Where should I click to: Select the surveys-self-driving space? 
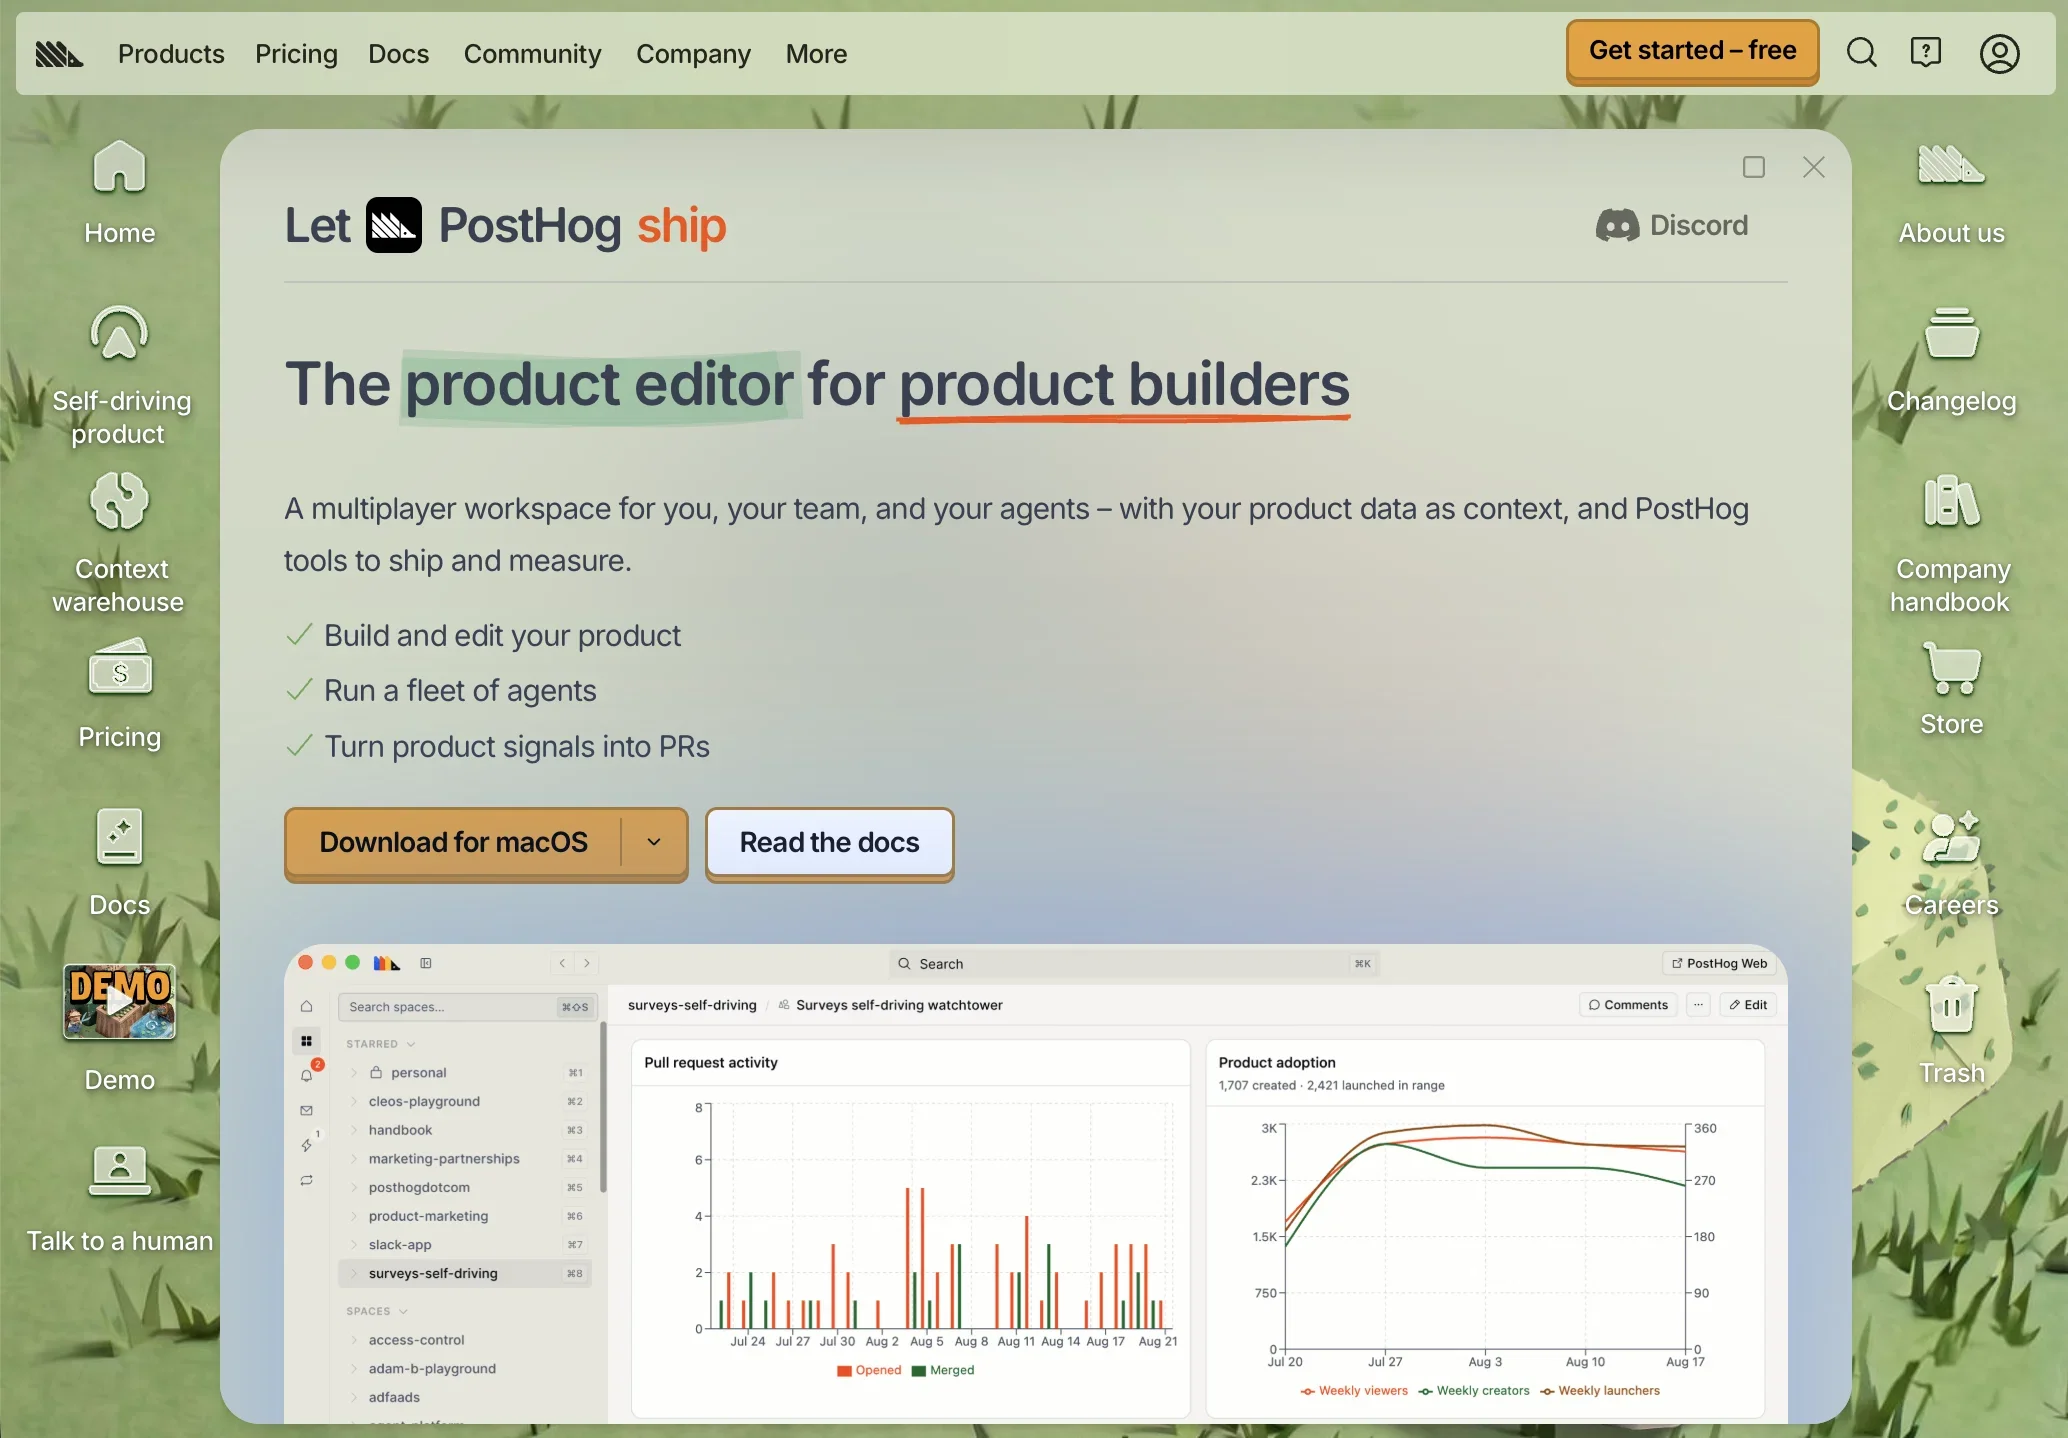click(465, 1273)
